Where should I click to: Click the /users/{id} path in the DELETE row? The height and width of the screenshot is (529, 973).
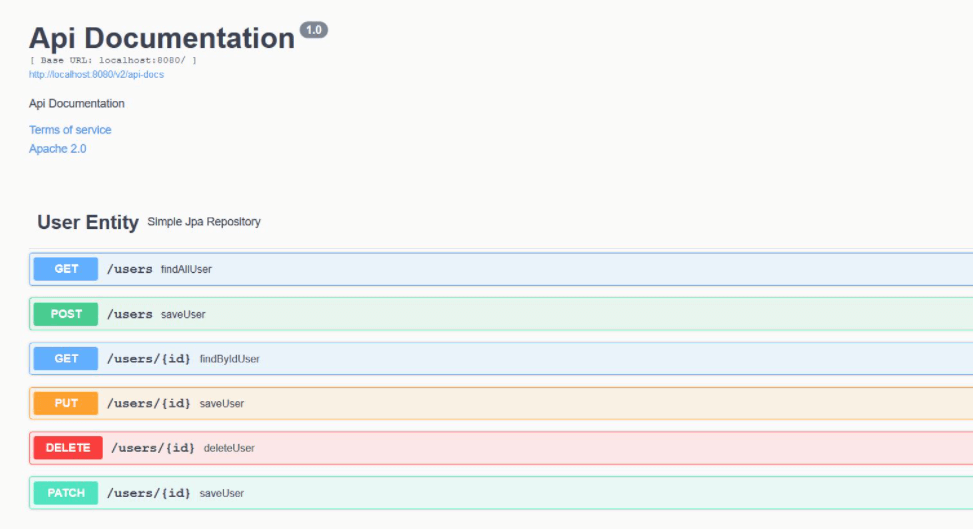click(x=153, y=448)
